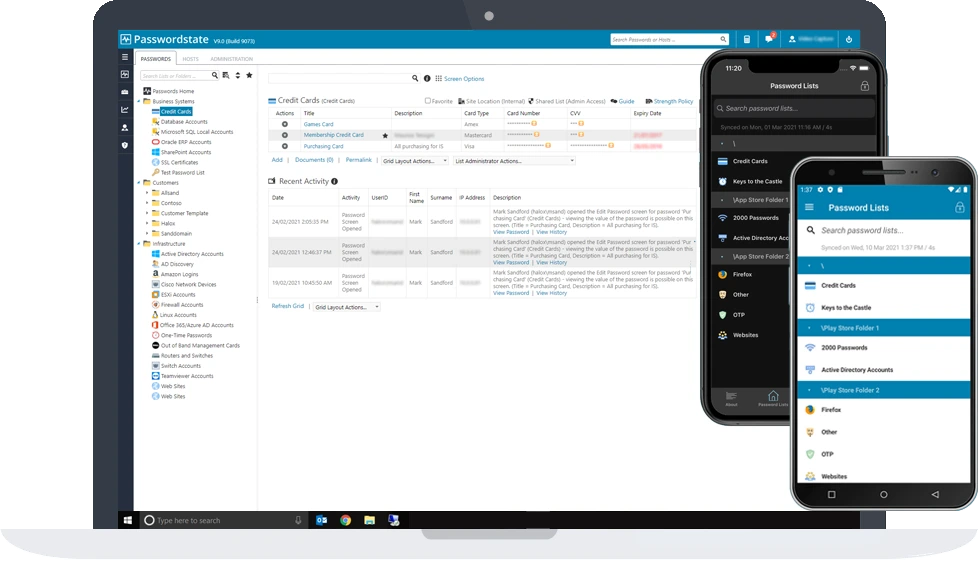Expand or collapse all tree nodes arrows
The width and height of the screenshot is (978, 561).
pos(238,76)
